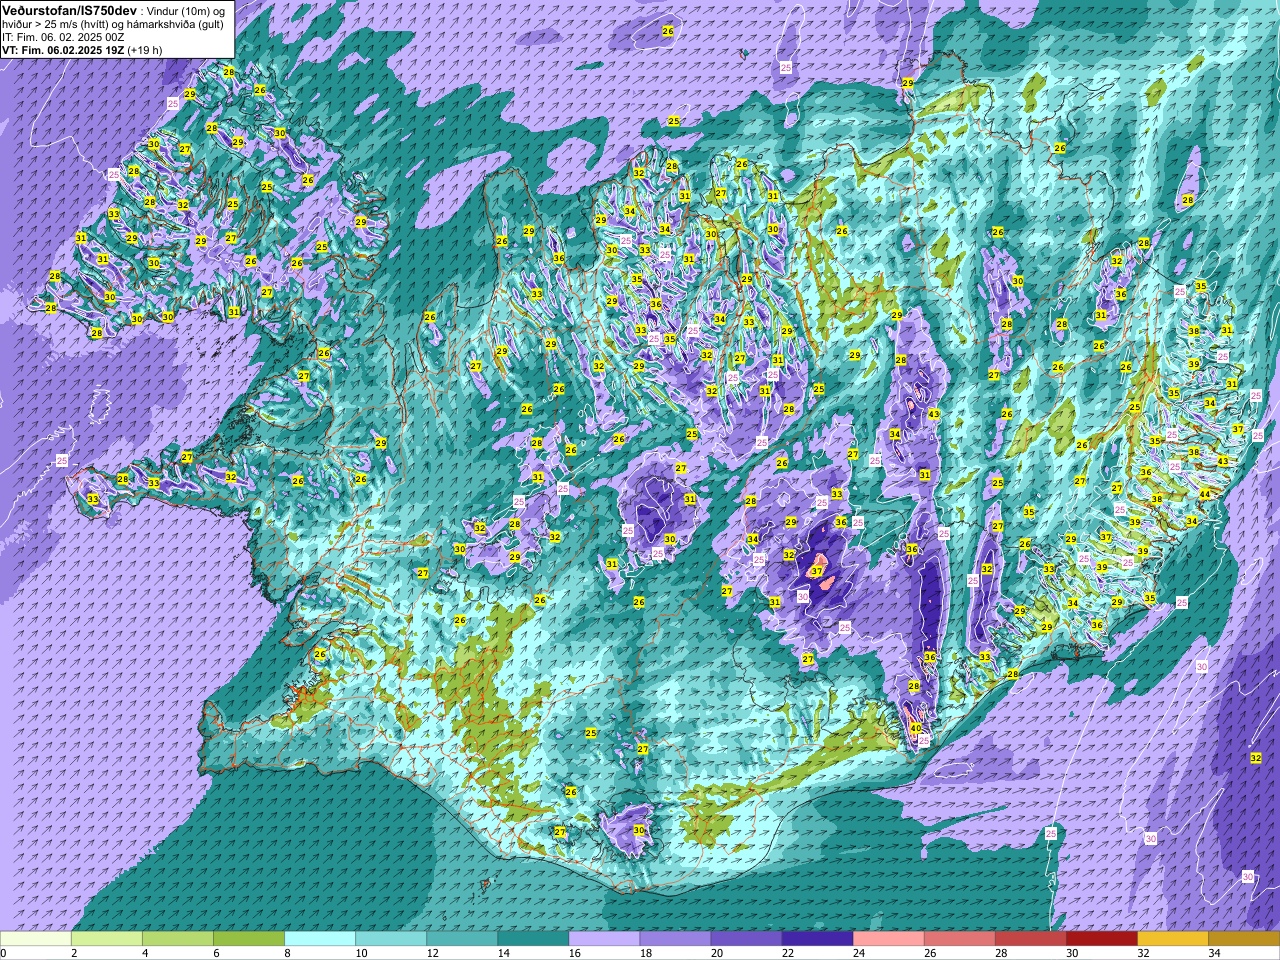
Task: Click the yellow '44' gust label
Action: (1204, 495)
